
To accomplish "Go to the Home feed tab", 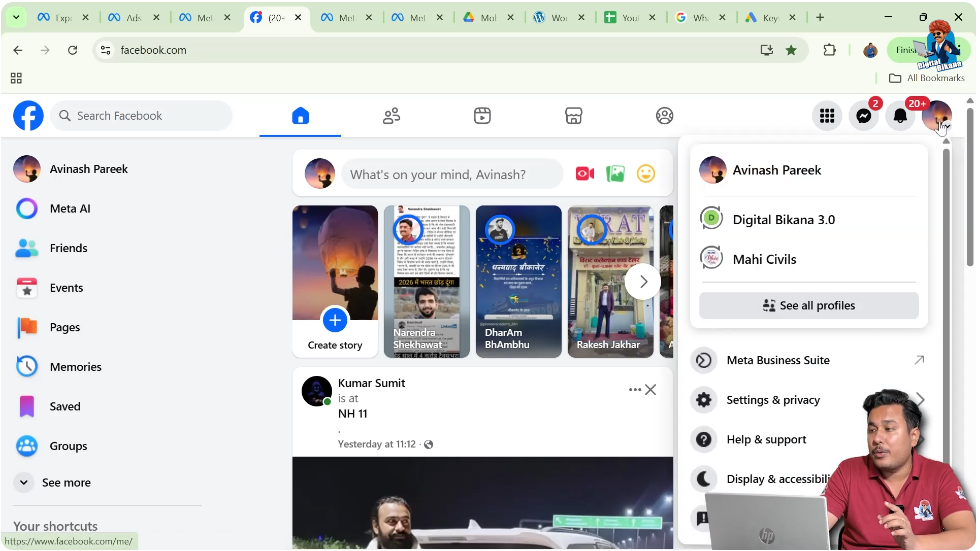I will coord(301,116).
